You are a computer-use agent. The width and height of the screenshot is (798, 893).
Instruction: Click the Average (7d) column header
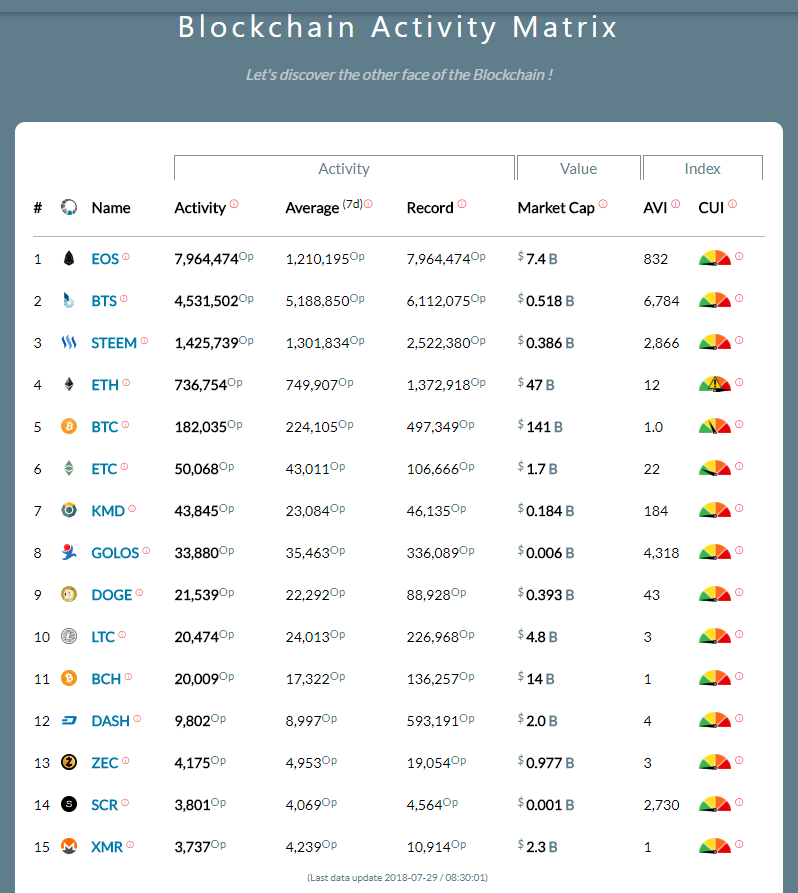pyautogui.click(x=312, y=208)
